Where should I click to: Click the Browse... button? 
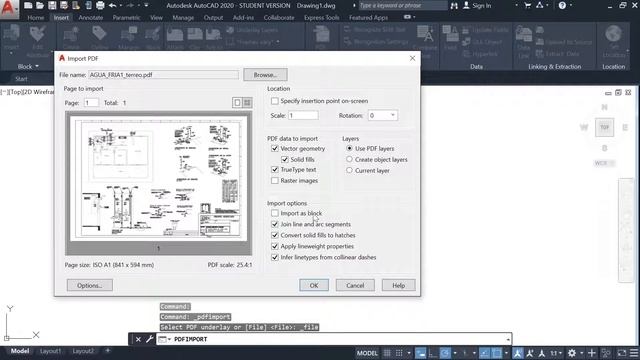pyautogui.click(x=265, y=75)
